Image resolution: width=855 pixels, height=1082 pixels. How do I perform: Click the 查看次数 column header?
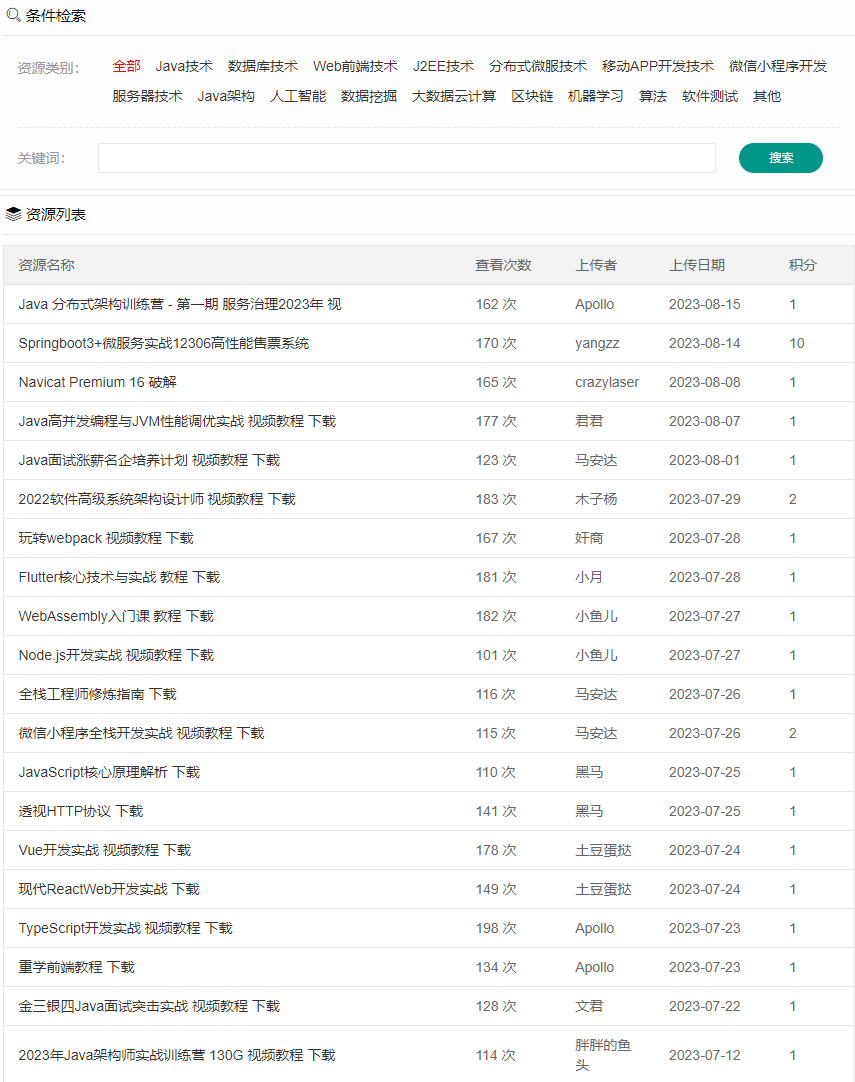pos(503,265)
